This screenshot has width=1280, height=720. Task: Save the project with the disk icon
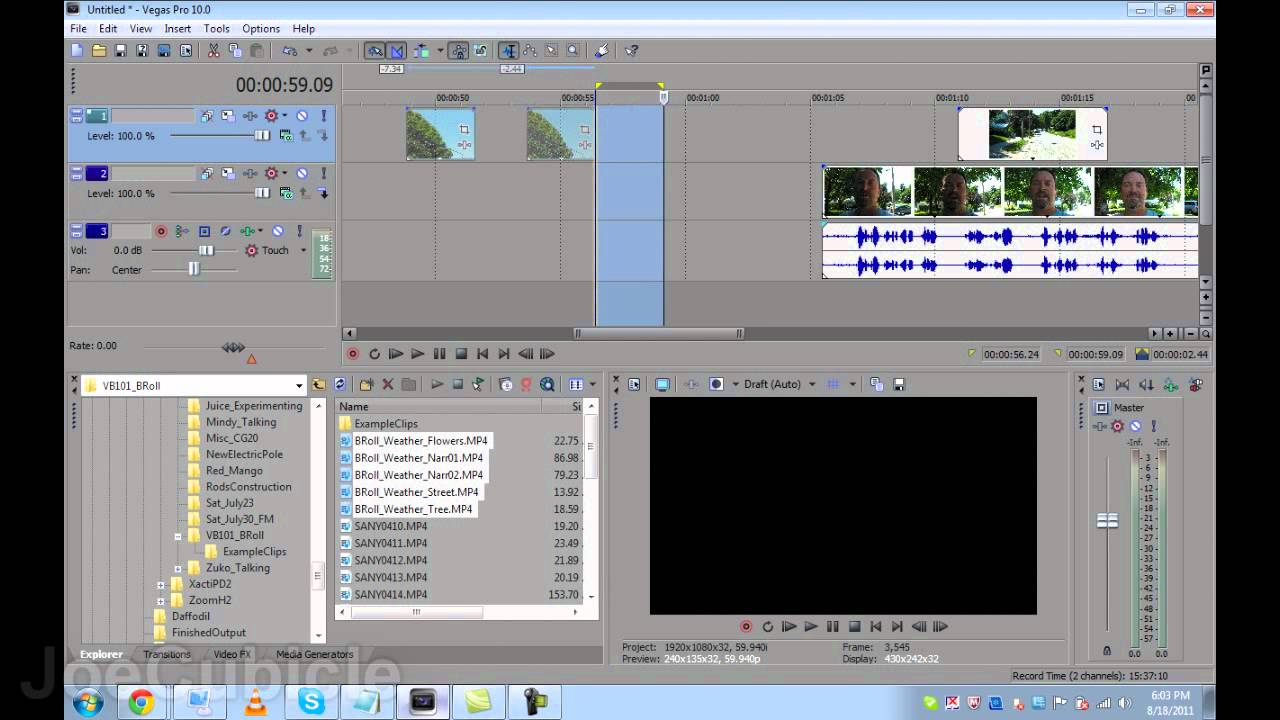pos(120,50)
